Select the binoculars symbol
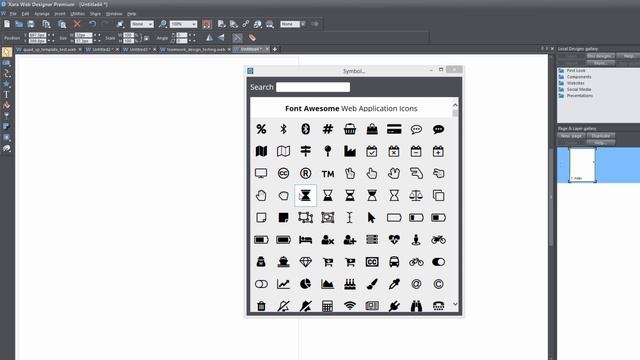The width and height of the screenshot is (640, 360). pos(416,306)
